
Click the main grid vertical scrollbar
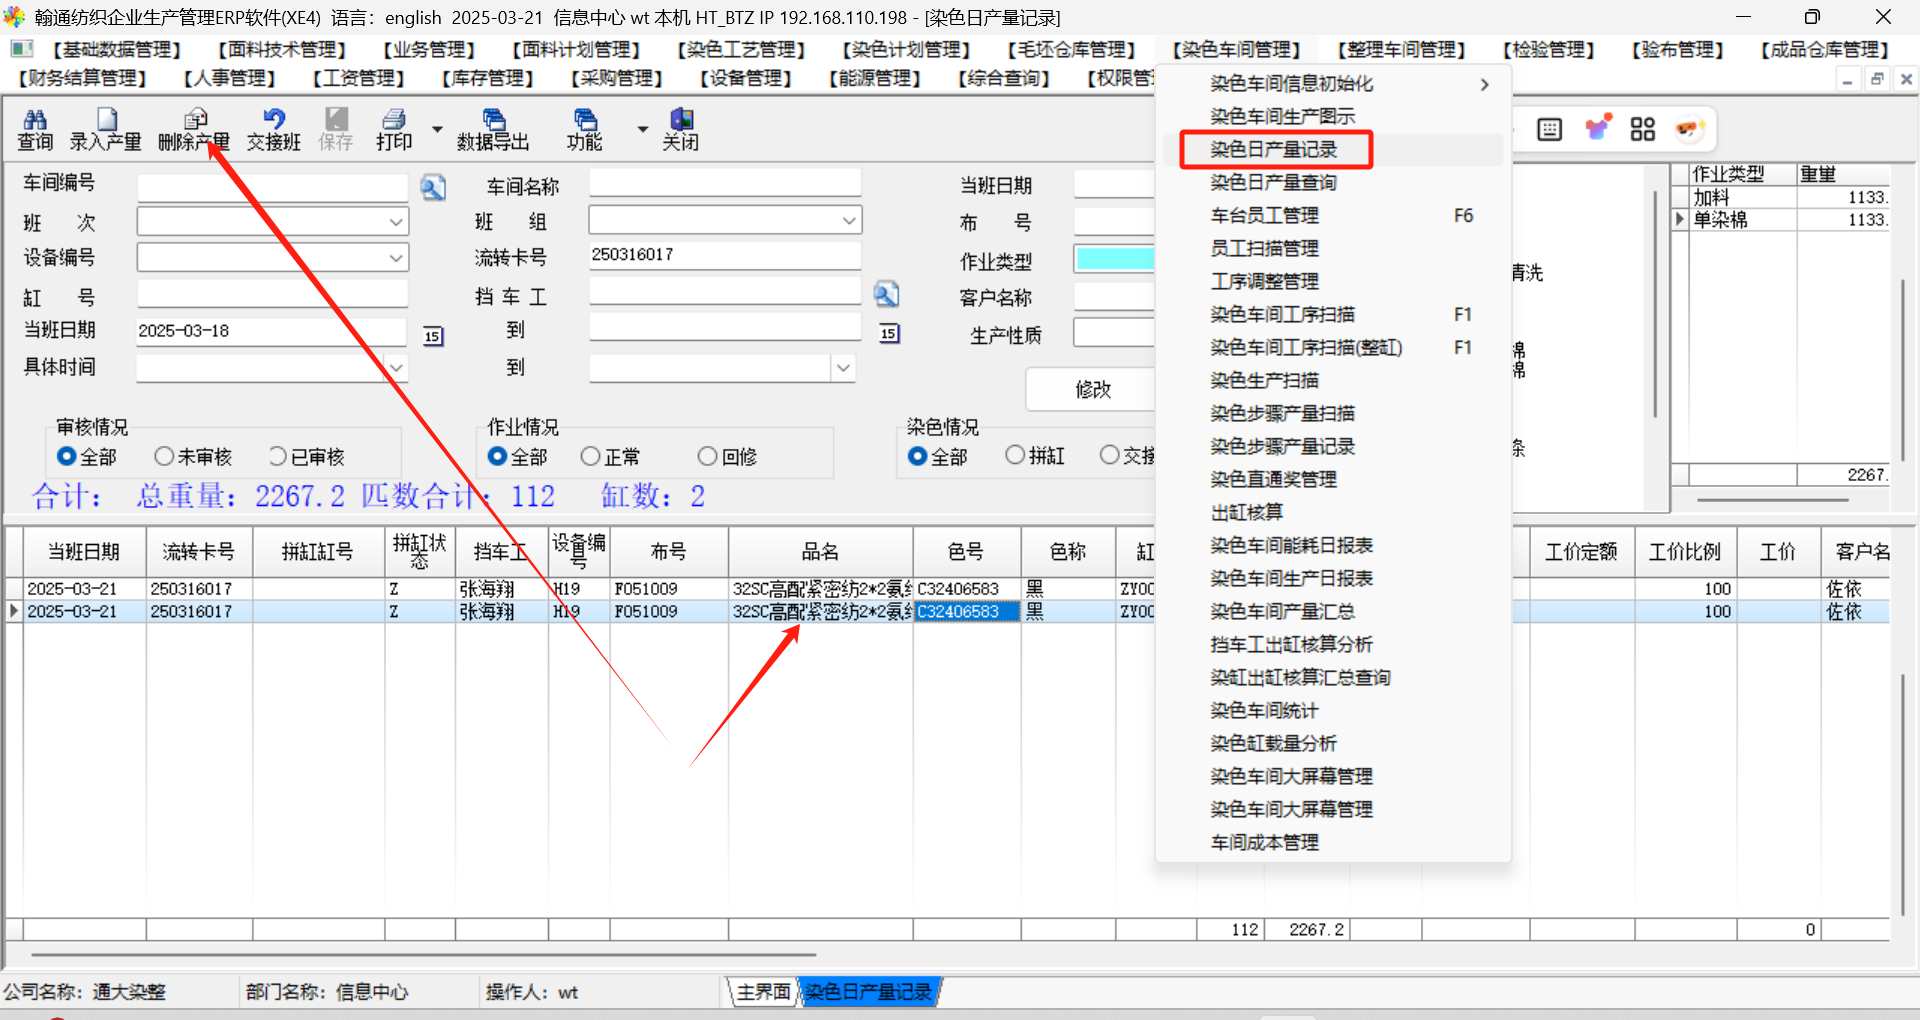click(x=1902, y=795)
